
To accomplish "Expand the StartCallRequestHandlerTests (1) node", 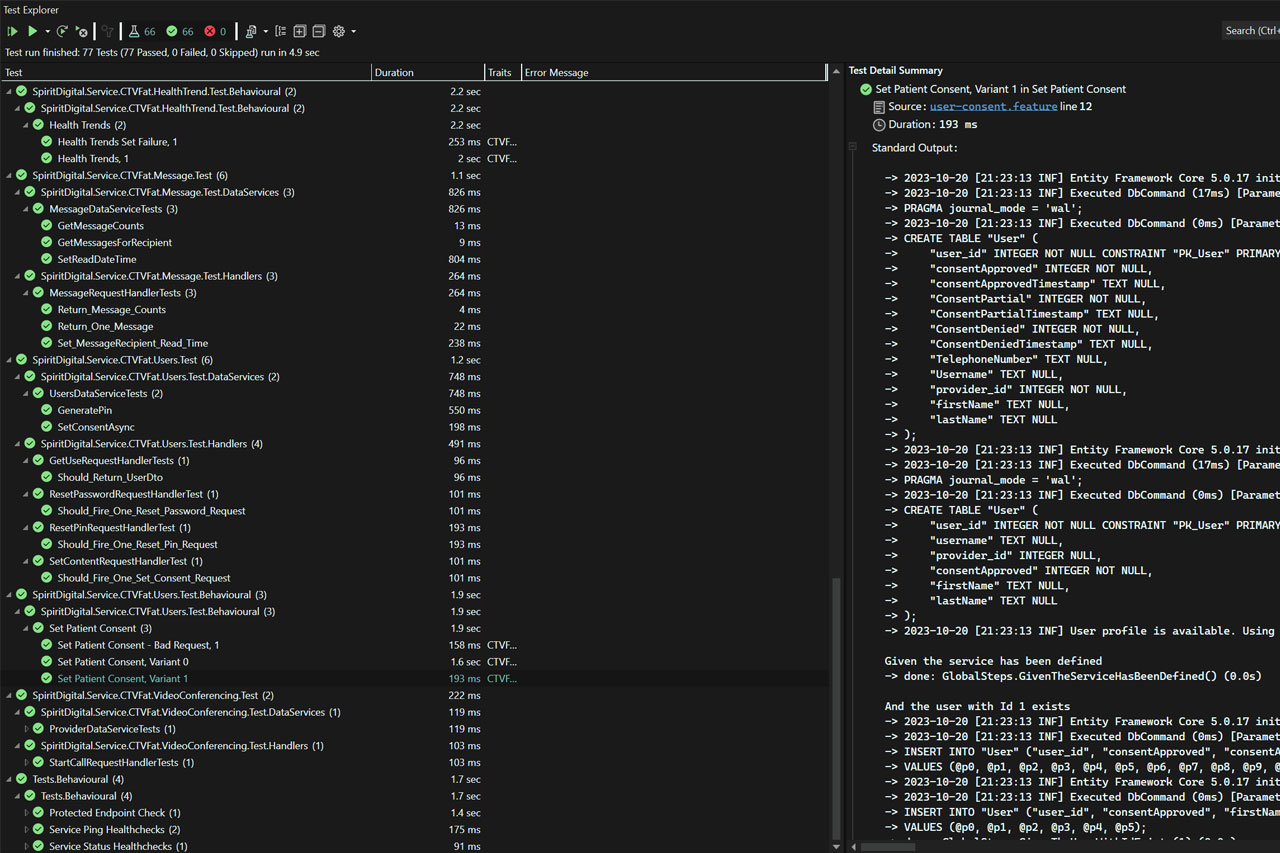I will [x=28, y=762].
